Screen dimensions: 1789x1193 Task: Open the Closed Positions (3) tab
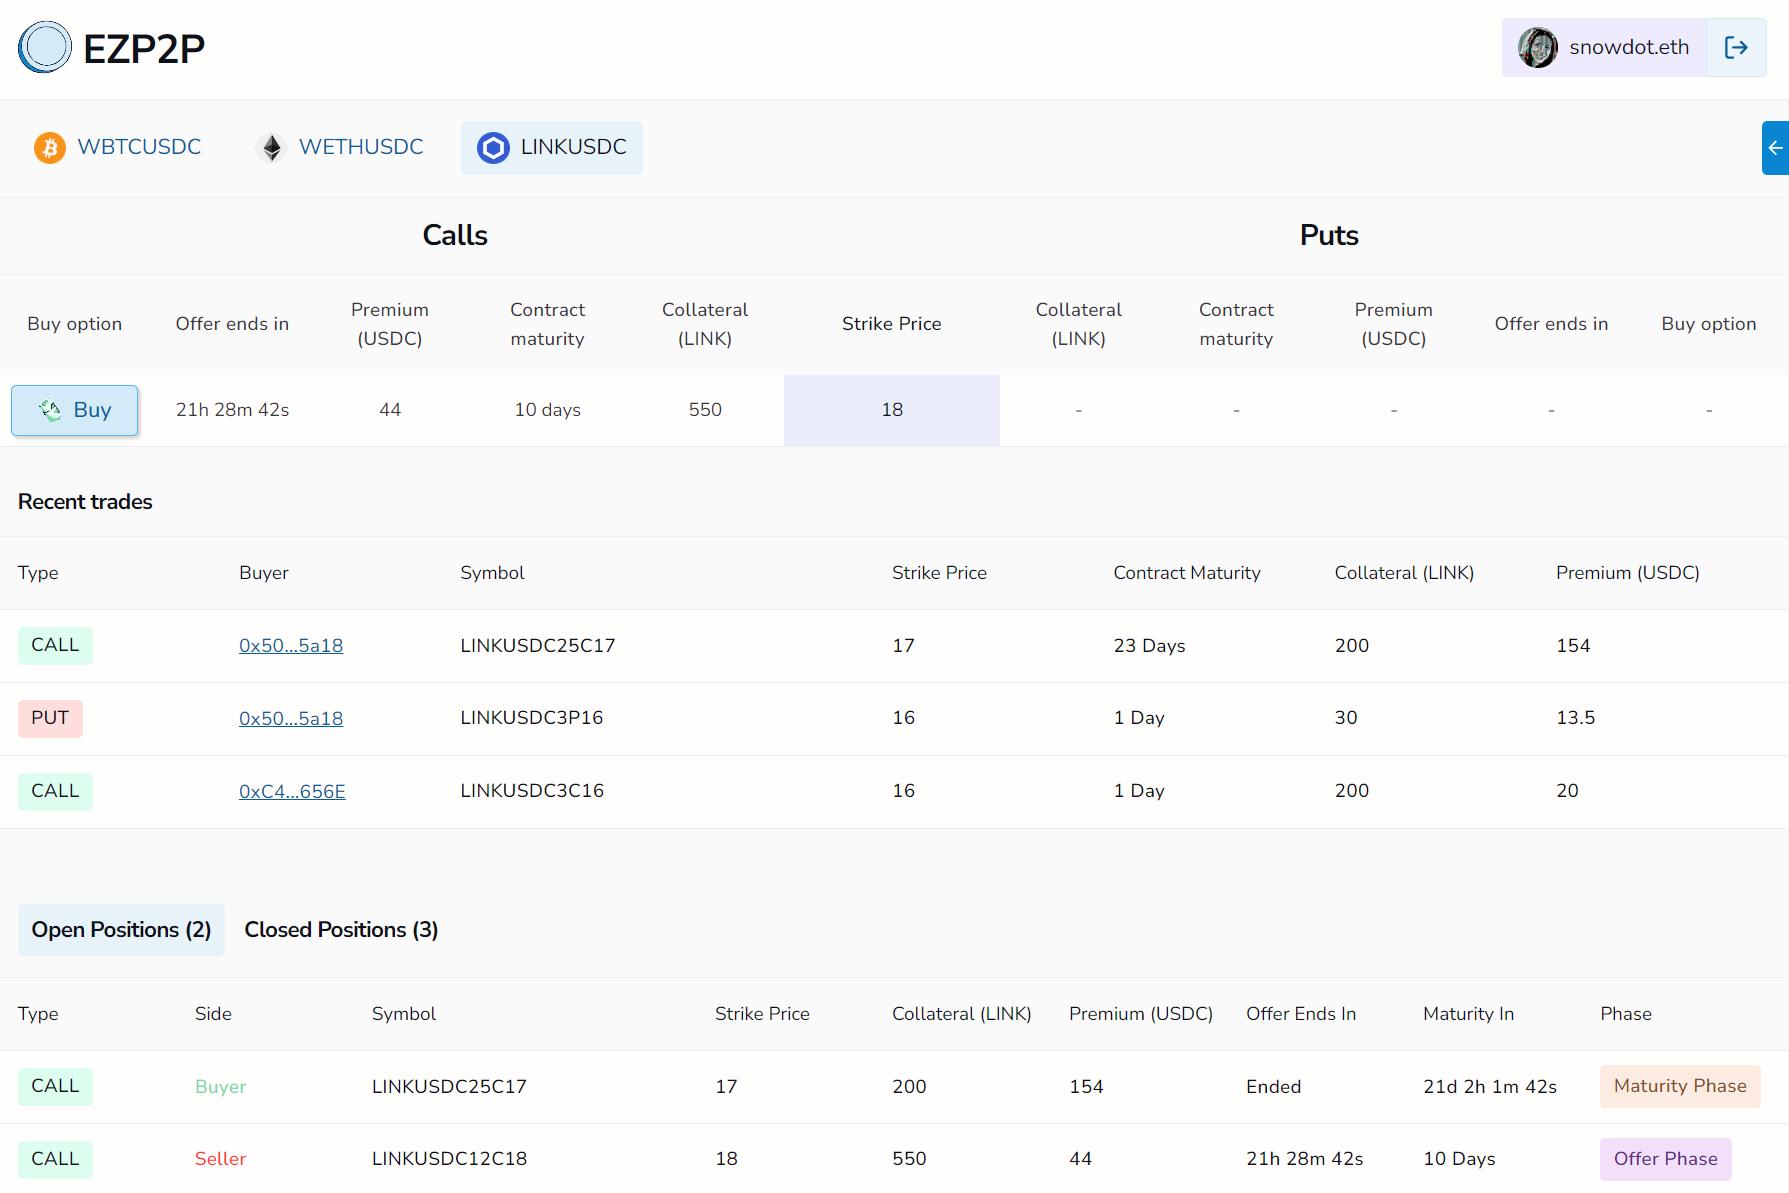point(341,930)
